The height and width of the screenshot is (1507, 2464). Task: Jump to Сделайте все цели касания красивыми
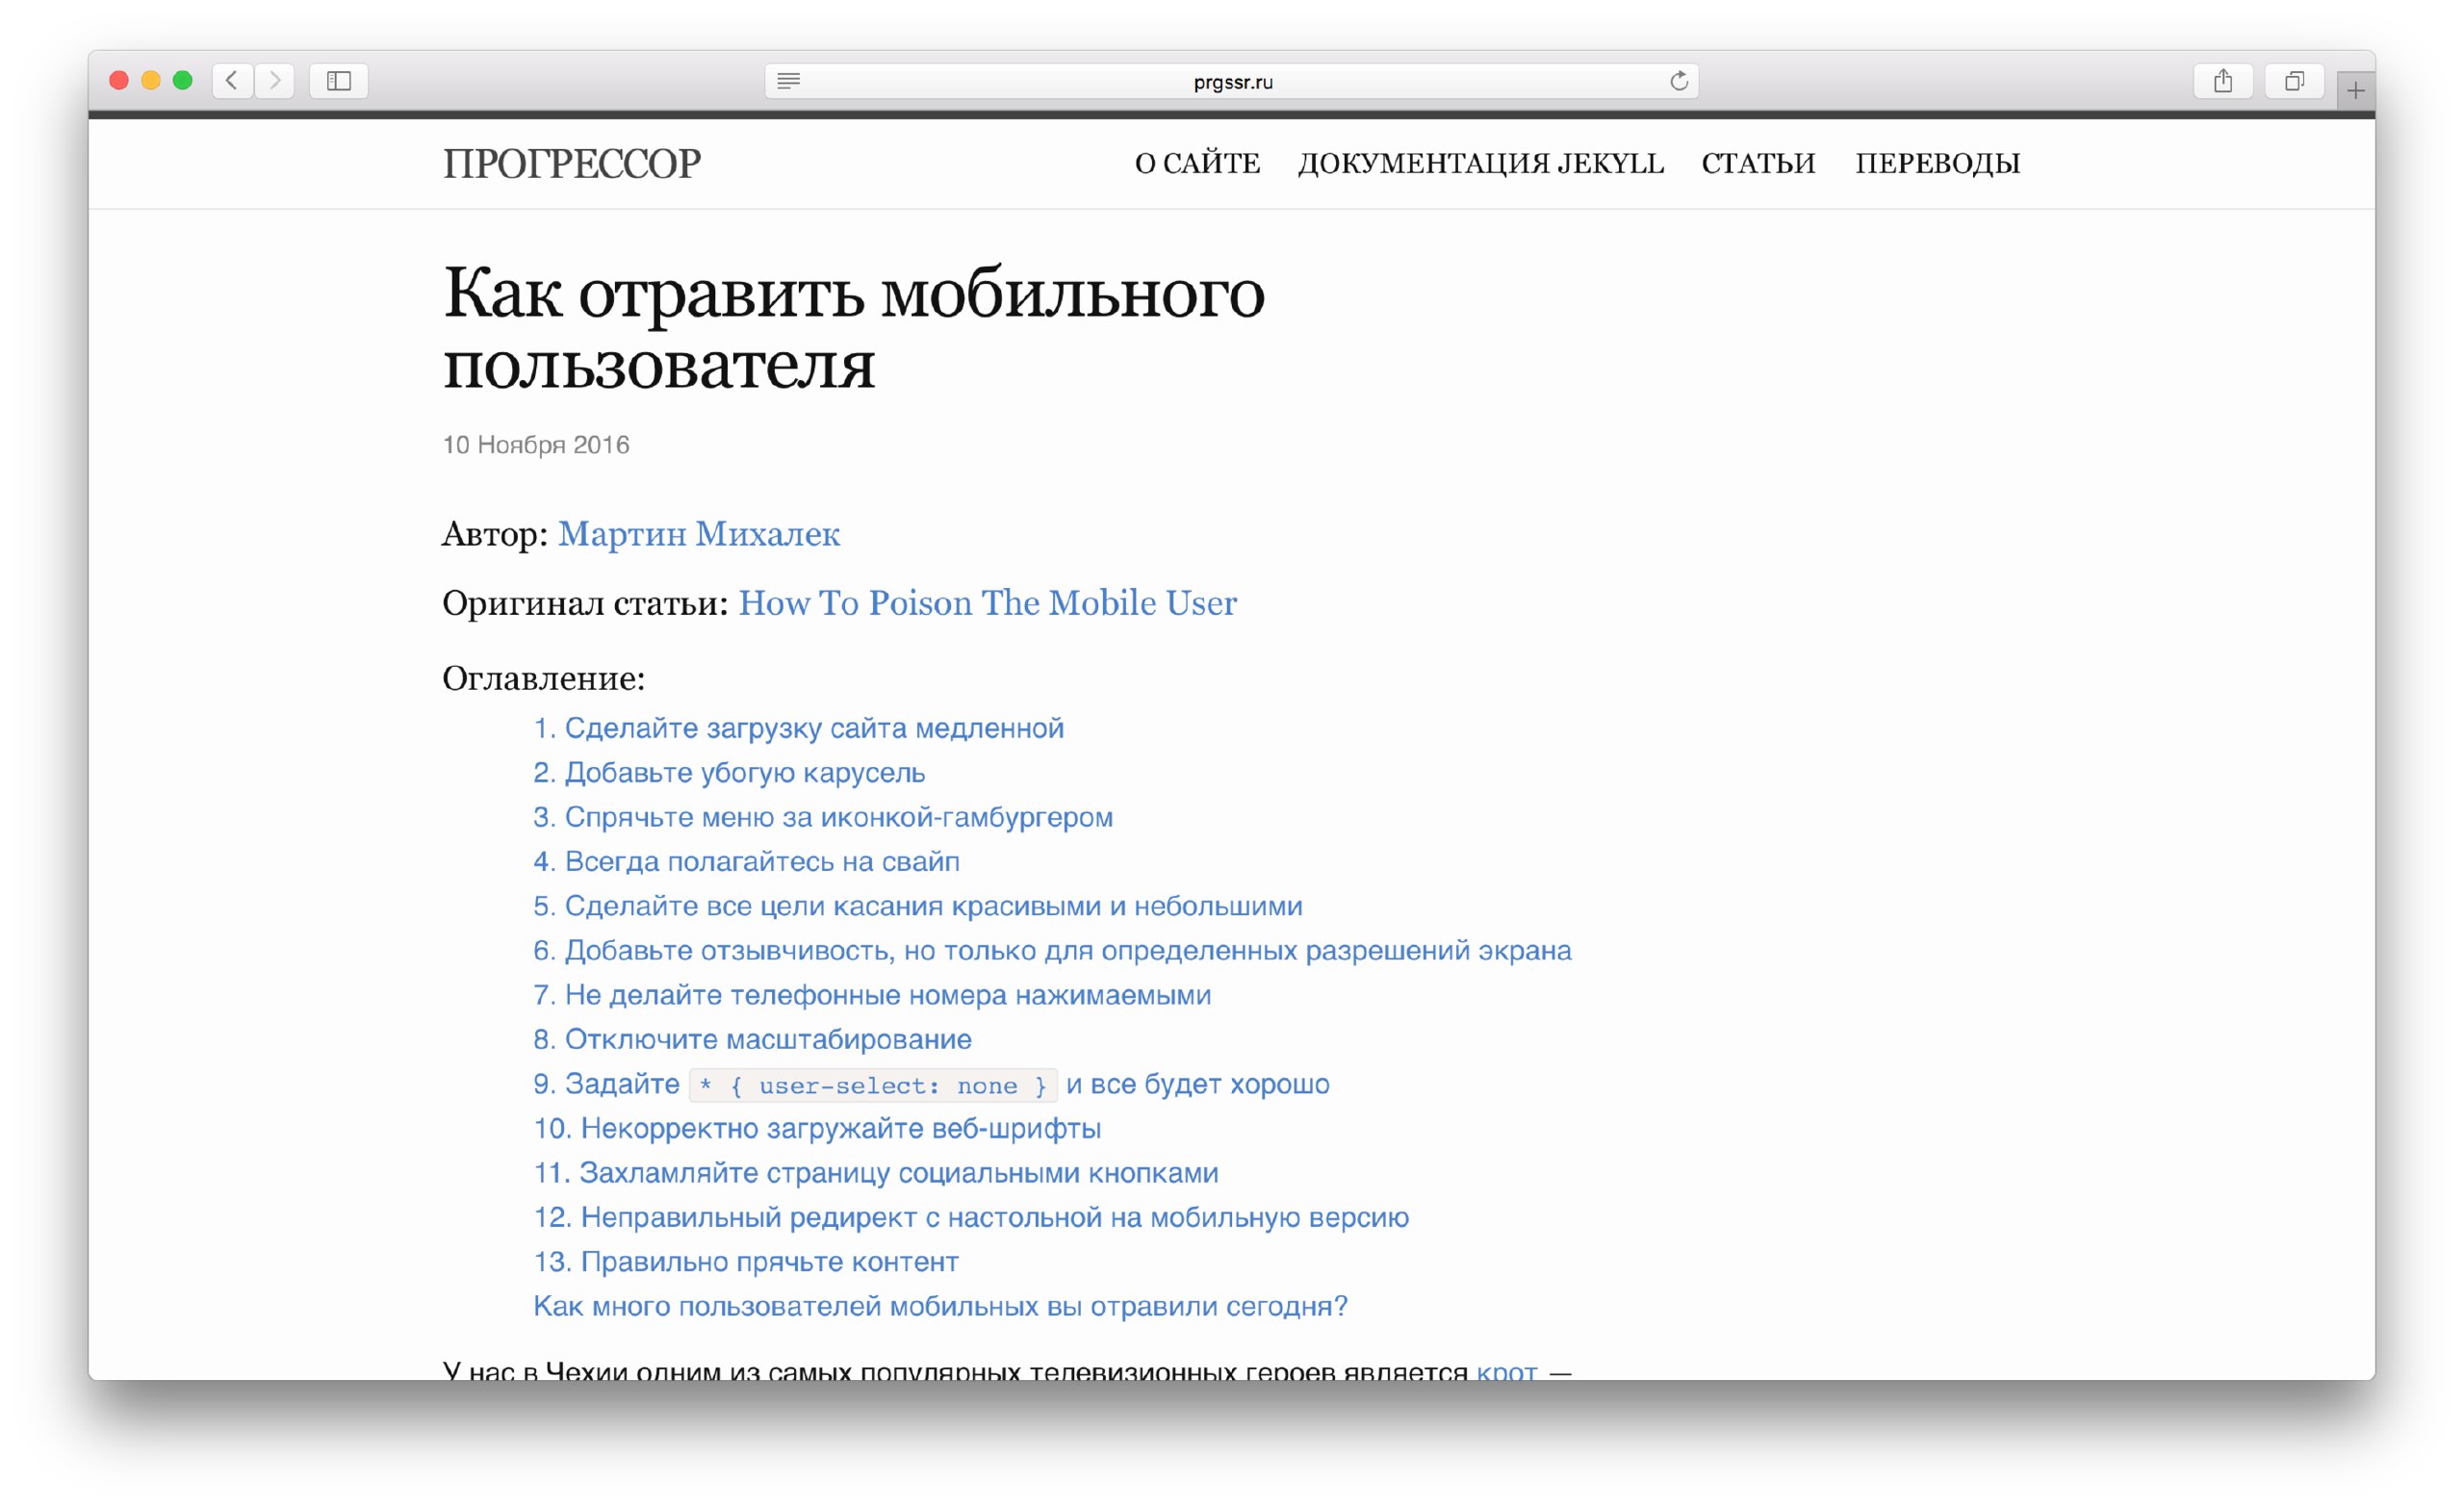click(917, 906)
